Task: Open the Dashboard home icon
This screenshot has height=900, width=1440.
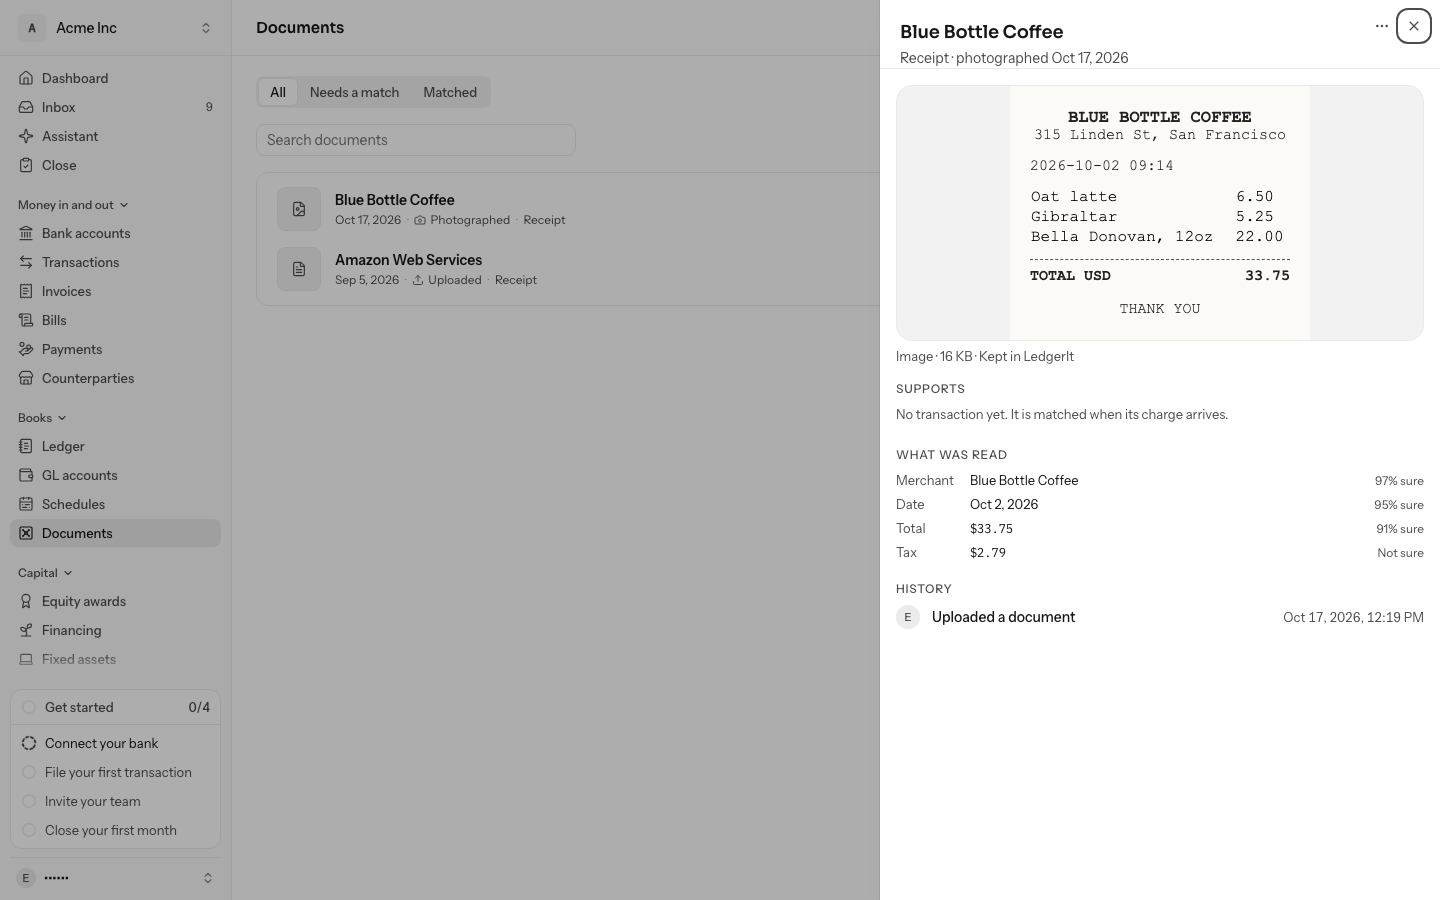Action: (x=26, y=78)
